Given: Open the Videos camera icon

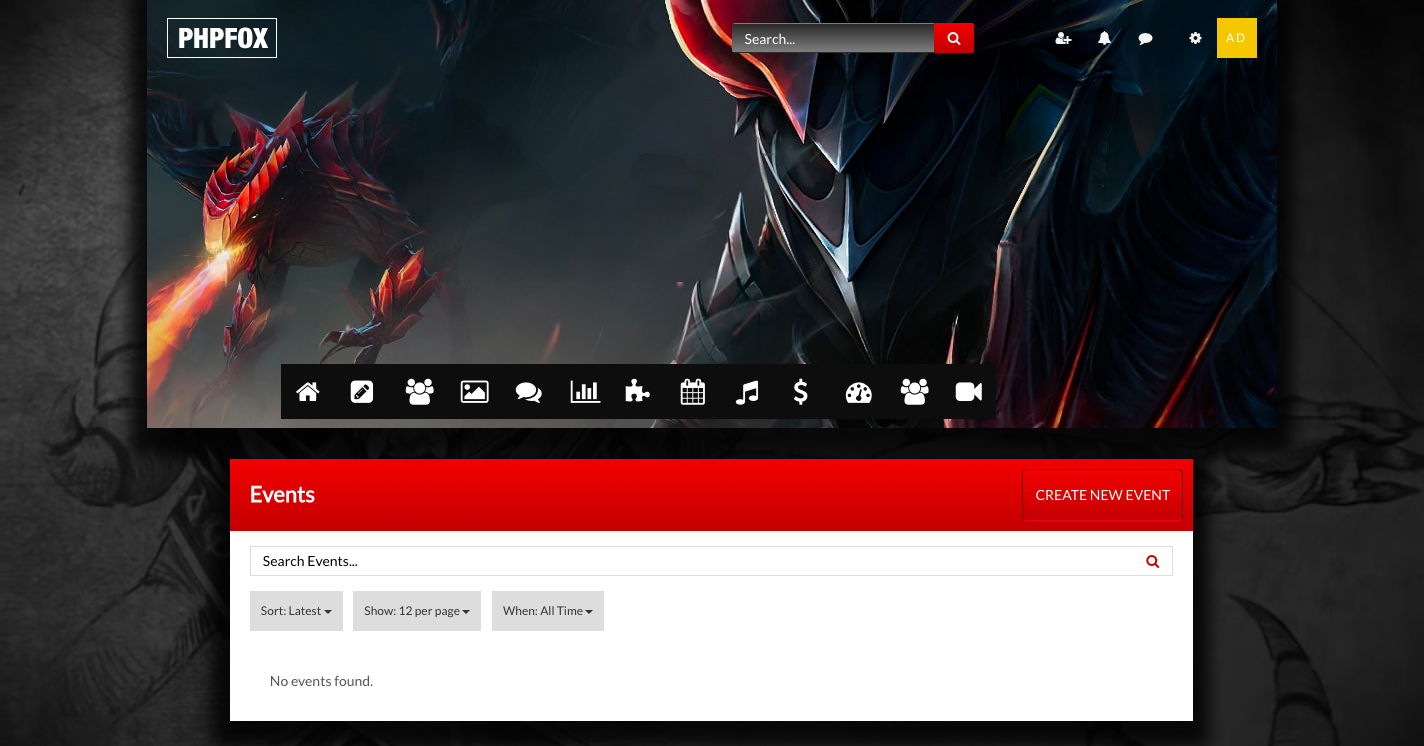Looking at the screenshot, I should (969, 392).
